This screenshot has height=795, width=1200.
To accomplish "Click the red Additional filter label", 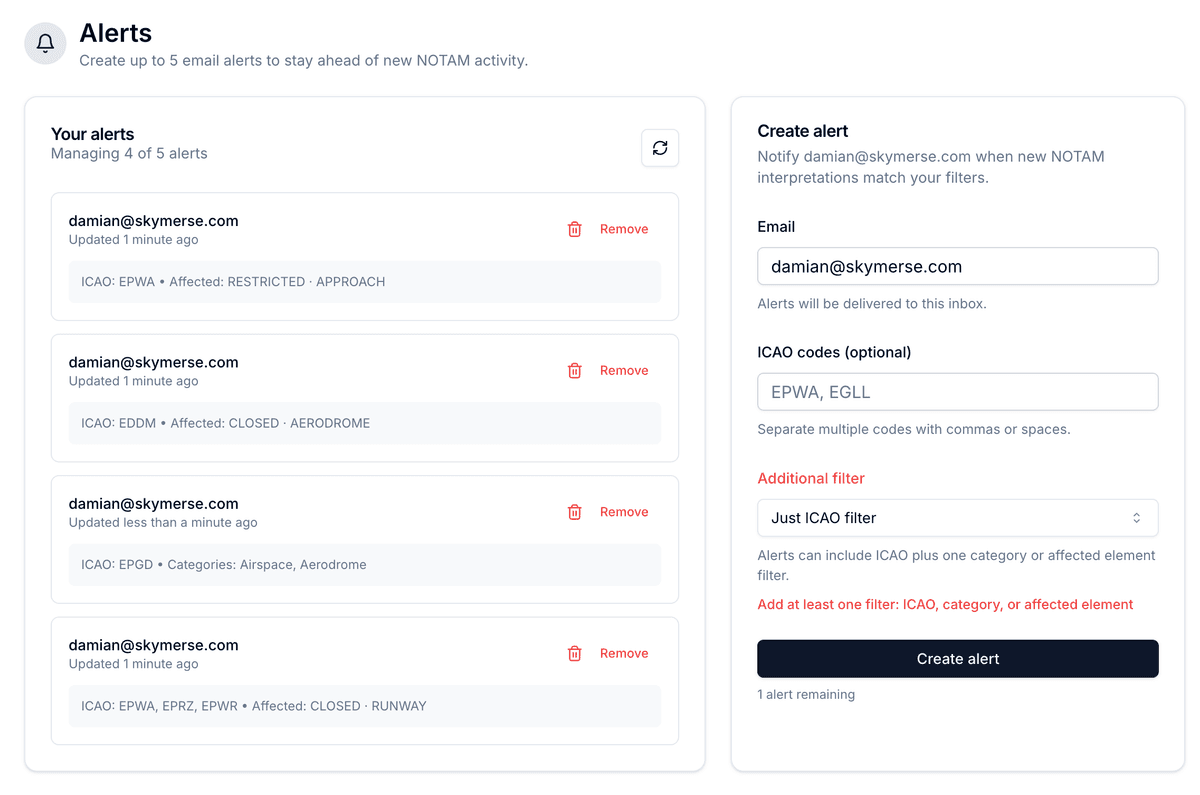I will [811, 479].
